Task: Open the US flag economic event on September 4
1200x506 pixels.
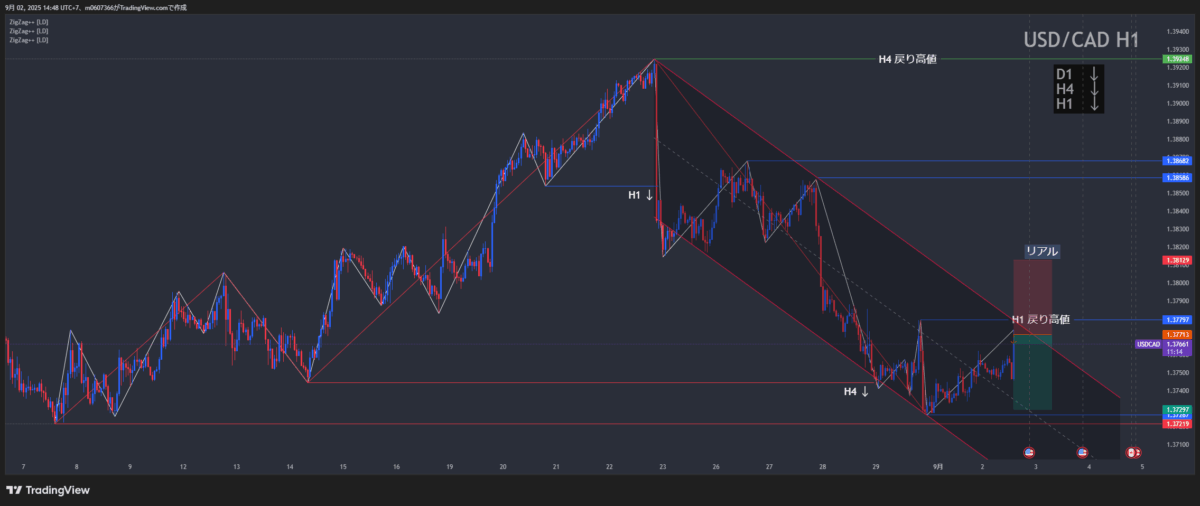Action: pos(1083,453)
